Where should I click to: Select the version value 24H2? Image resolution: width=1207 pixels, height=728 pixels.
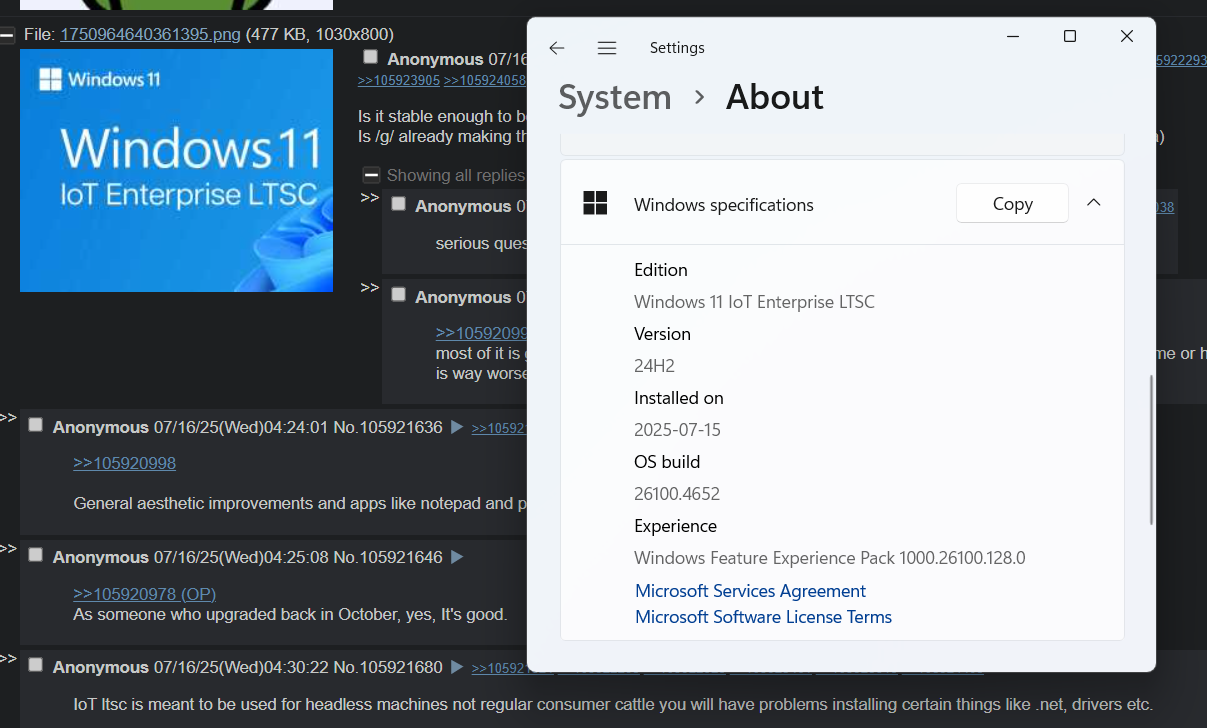(x=654, y=365)
